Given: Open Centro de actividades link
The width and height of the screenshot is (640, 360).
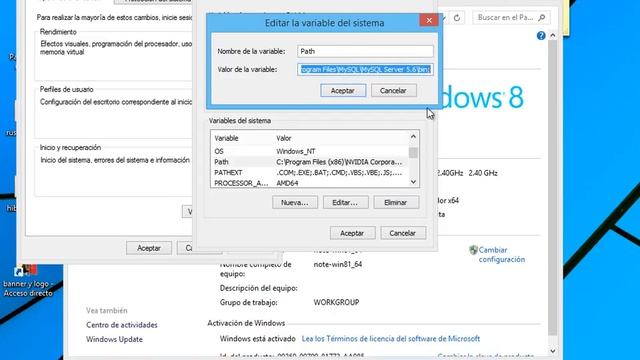Looking at the screenshot, I should coord(122,325).
